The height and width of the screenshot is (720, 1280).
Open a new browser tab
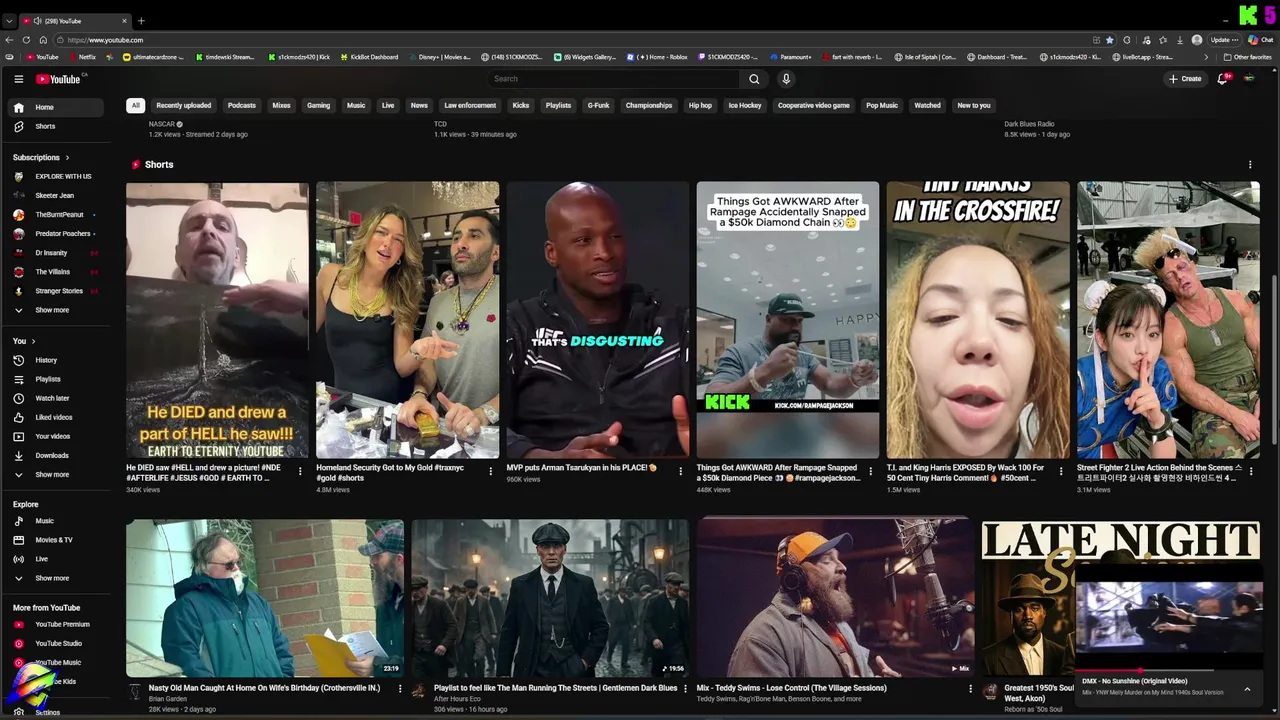(x=141, y=21)
